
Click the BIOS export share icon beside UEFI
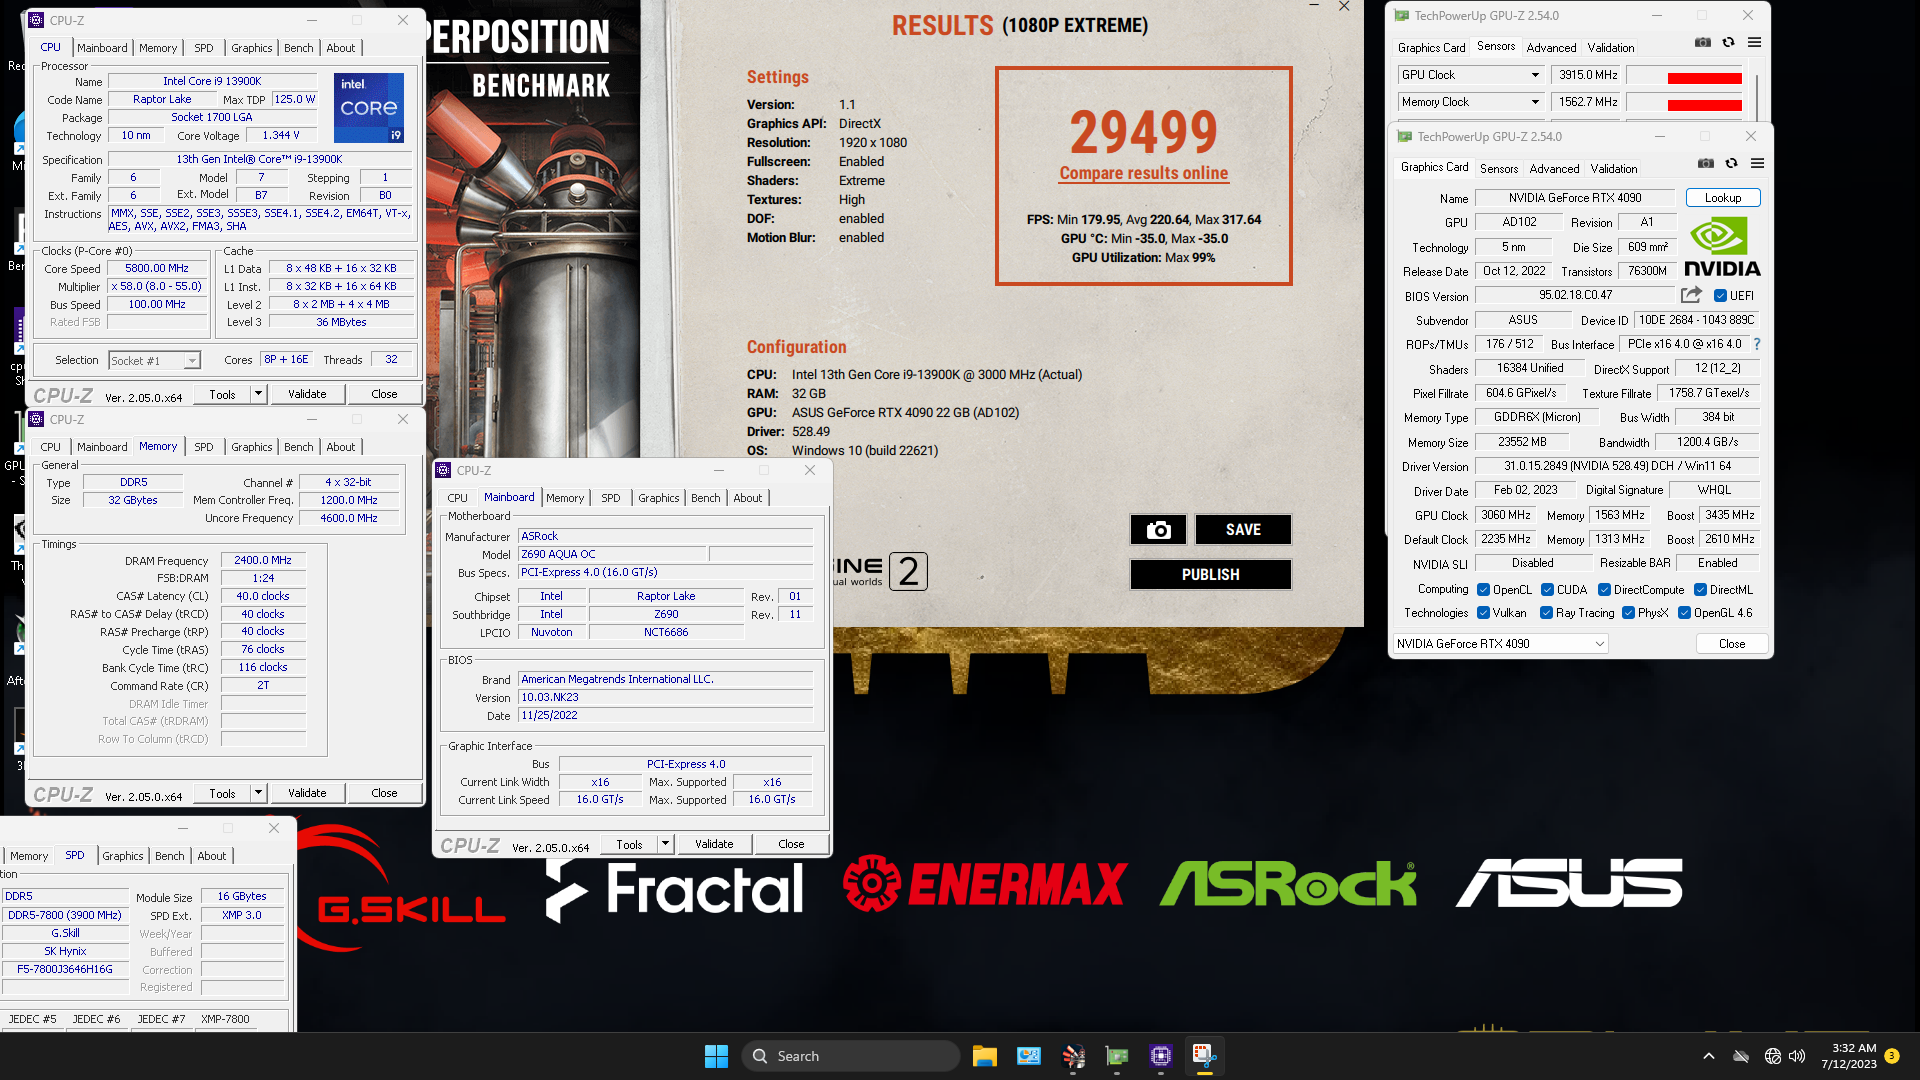click(x=1691, y=295)
